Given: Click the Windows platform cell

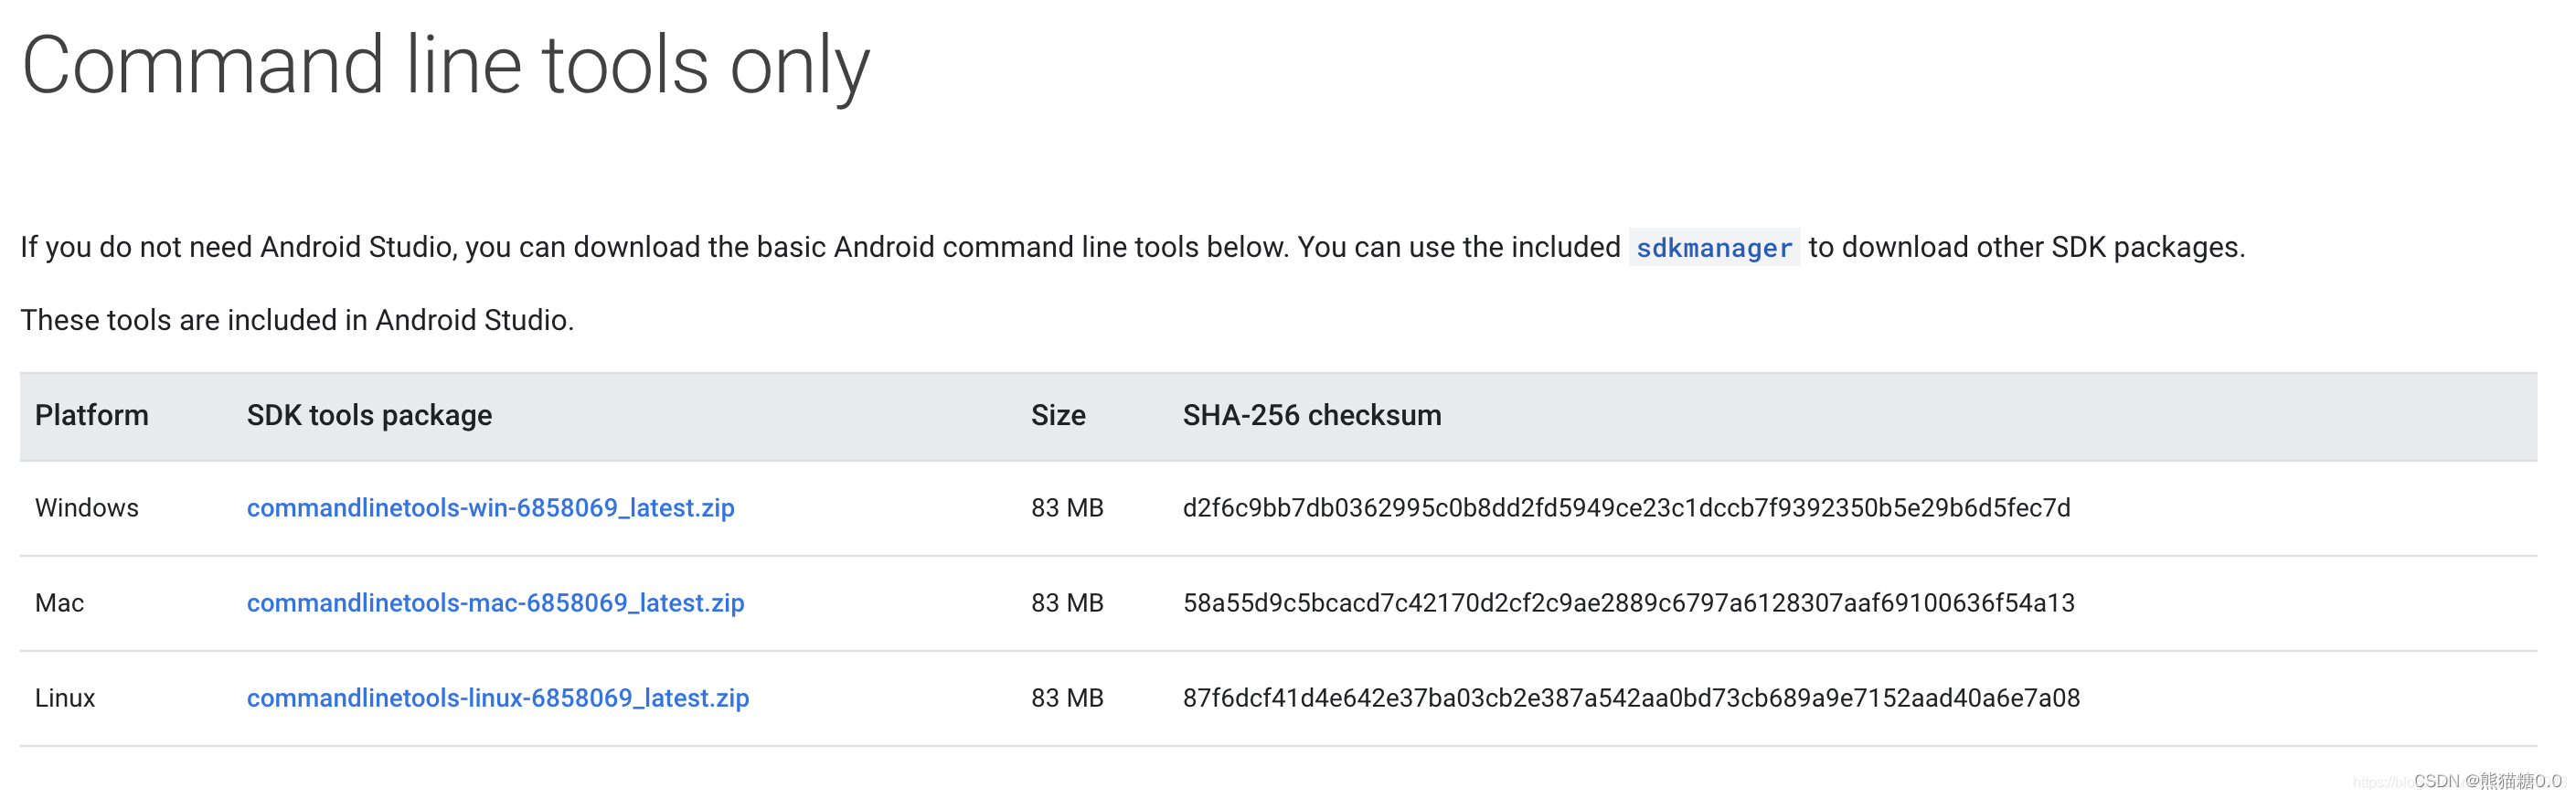Looking at the screenshot, I should pos(86,508).
